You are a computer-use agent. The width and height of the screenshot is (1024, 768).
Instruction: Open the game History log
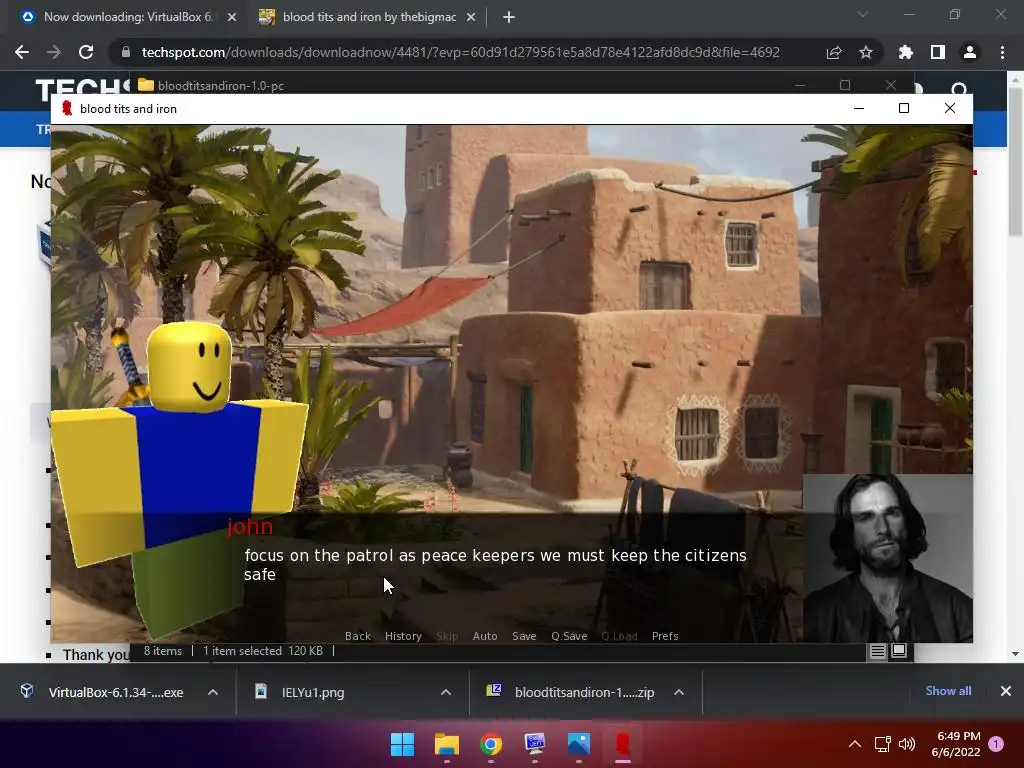point(403,636)
